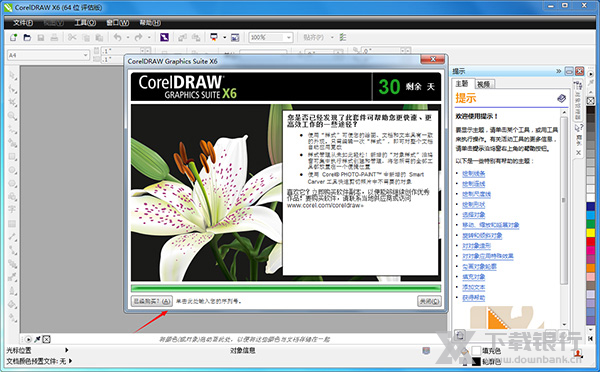
Task: Select the Zoom magnifier tool
Action: tap(13, 116)
